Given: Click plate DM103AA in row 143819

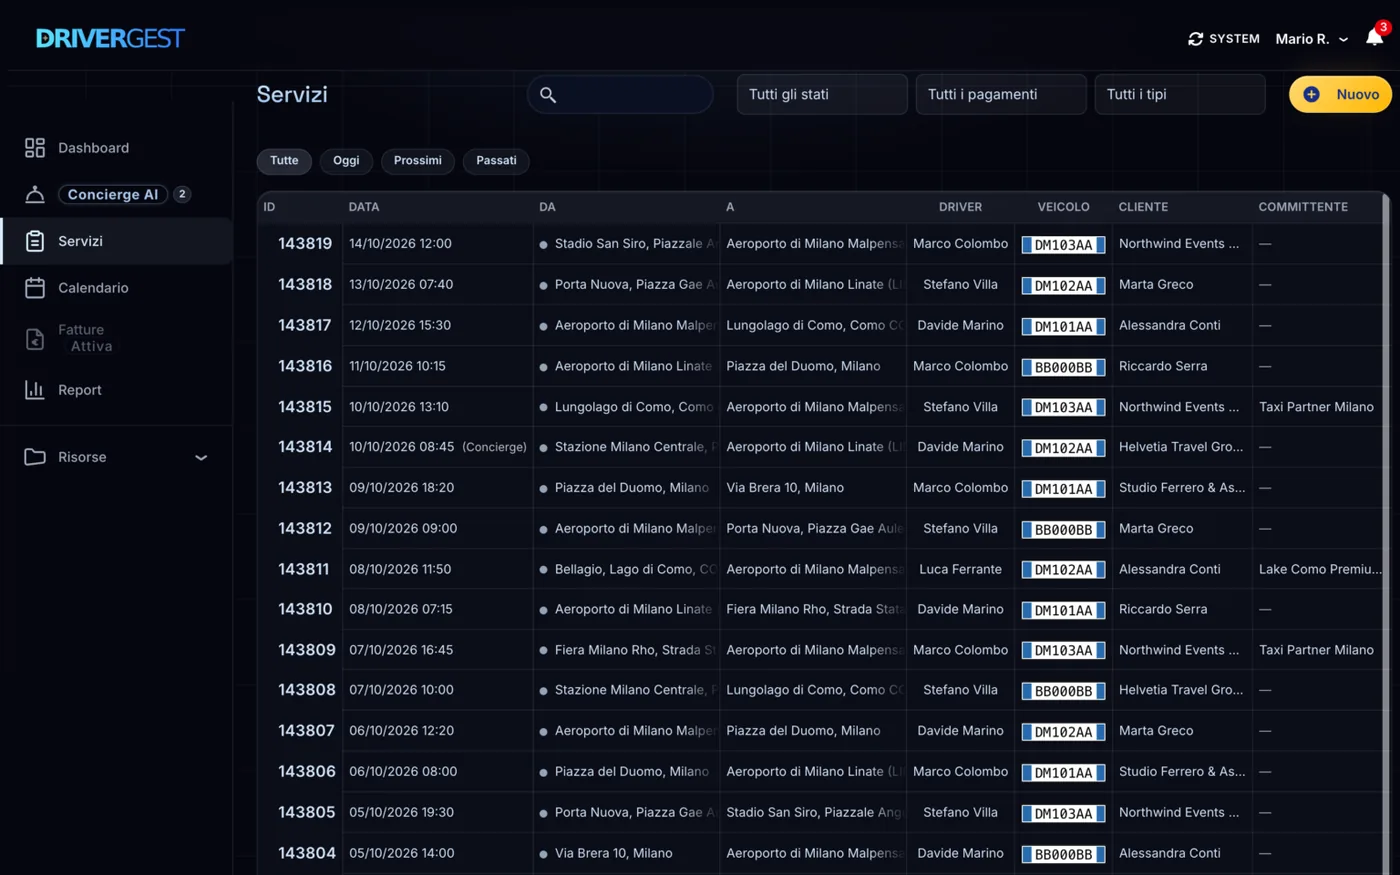Looking at the screenshot, I should (1063, 245).
